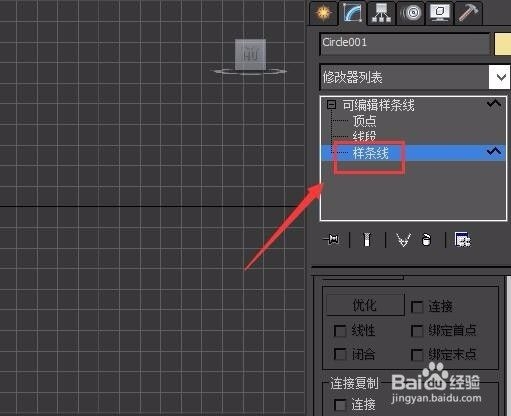This screenshot has width=511, height=416.
Task: Click the Circle001 object name field
Action: point(405,43)
